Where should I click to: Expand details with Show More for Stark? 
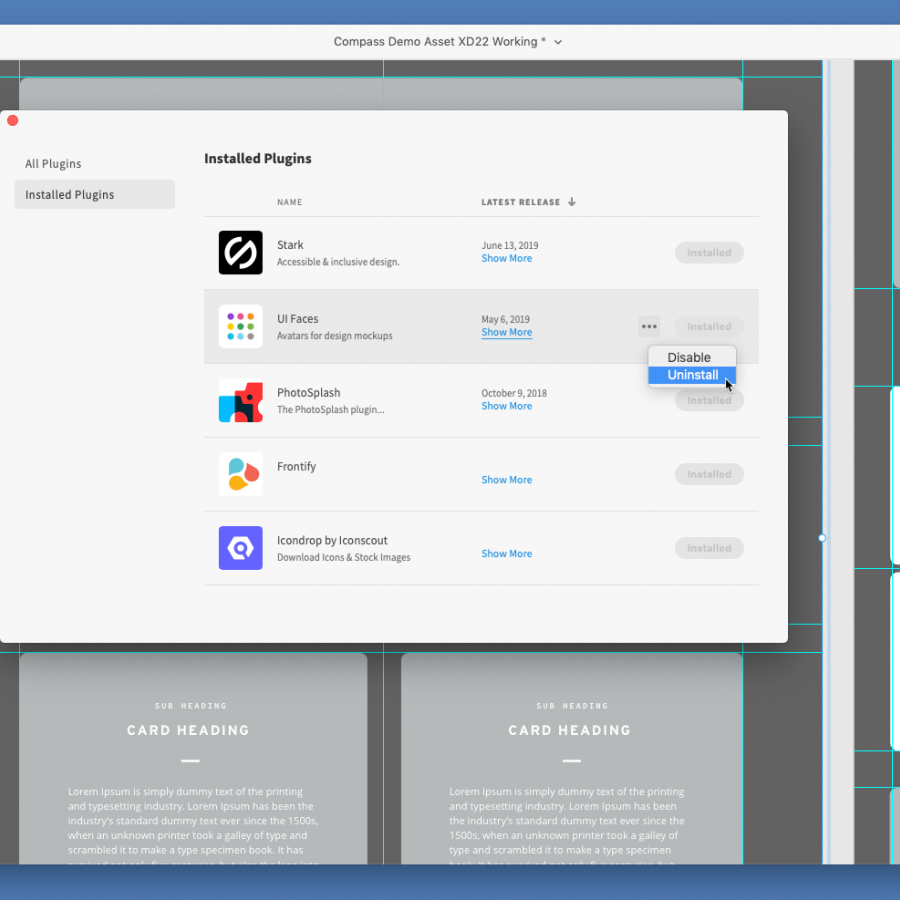[506, 258]
